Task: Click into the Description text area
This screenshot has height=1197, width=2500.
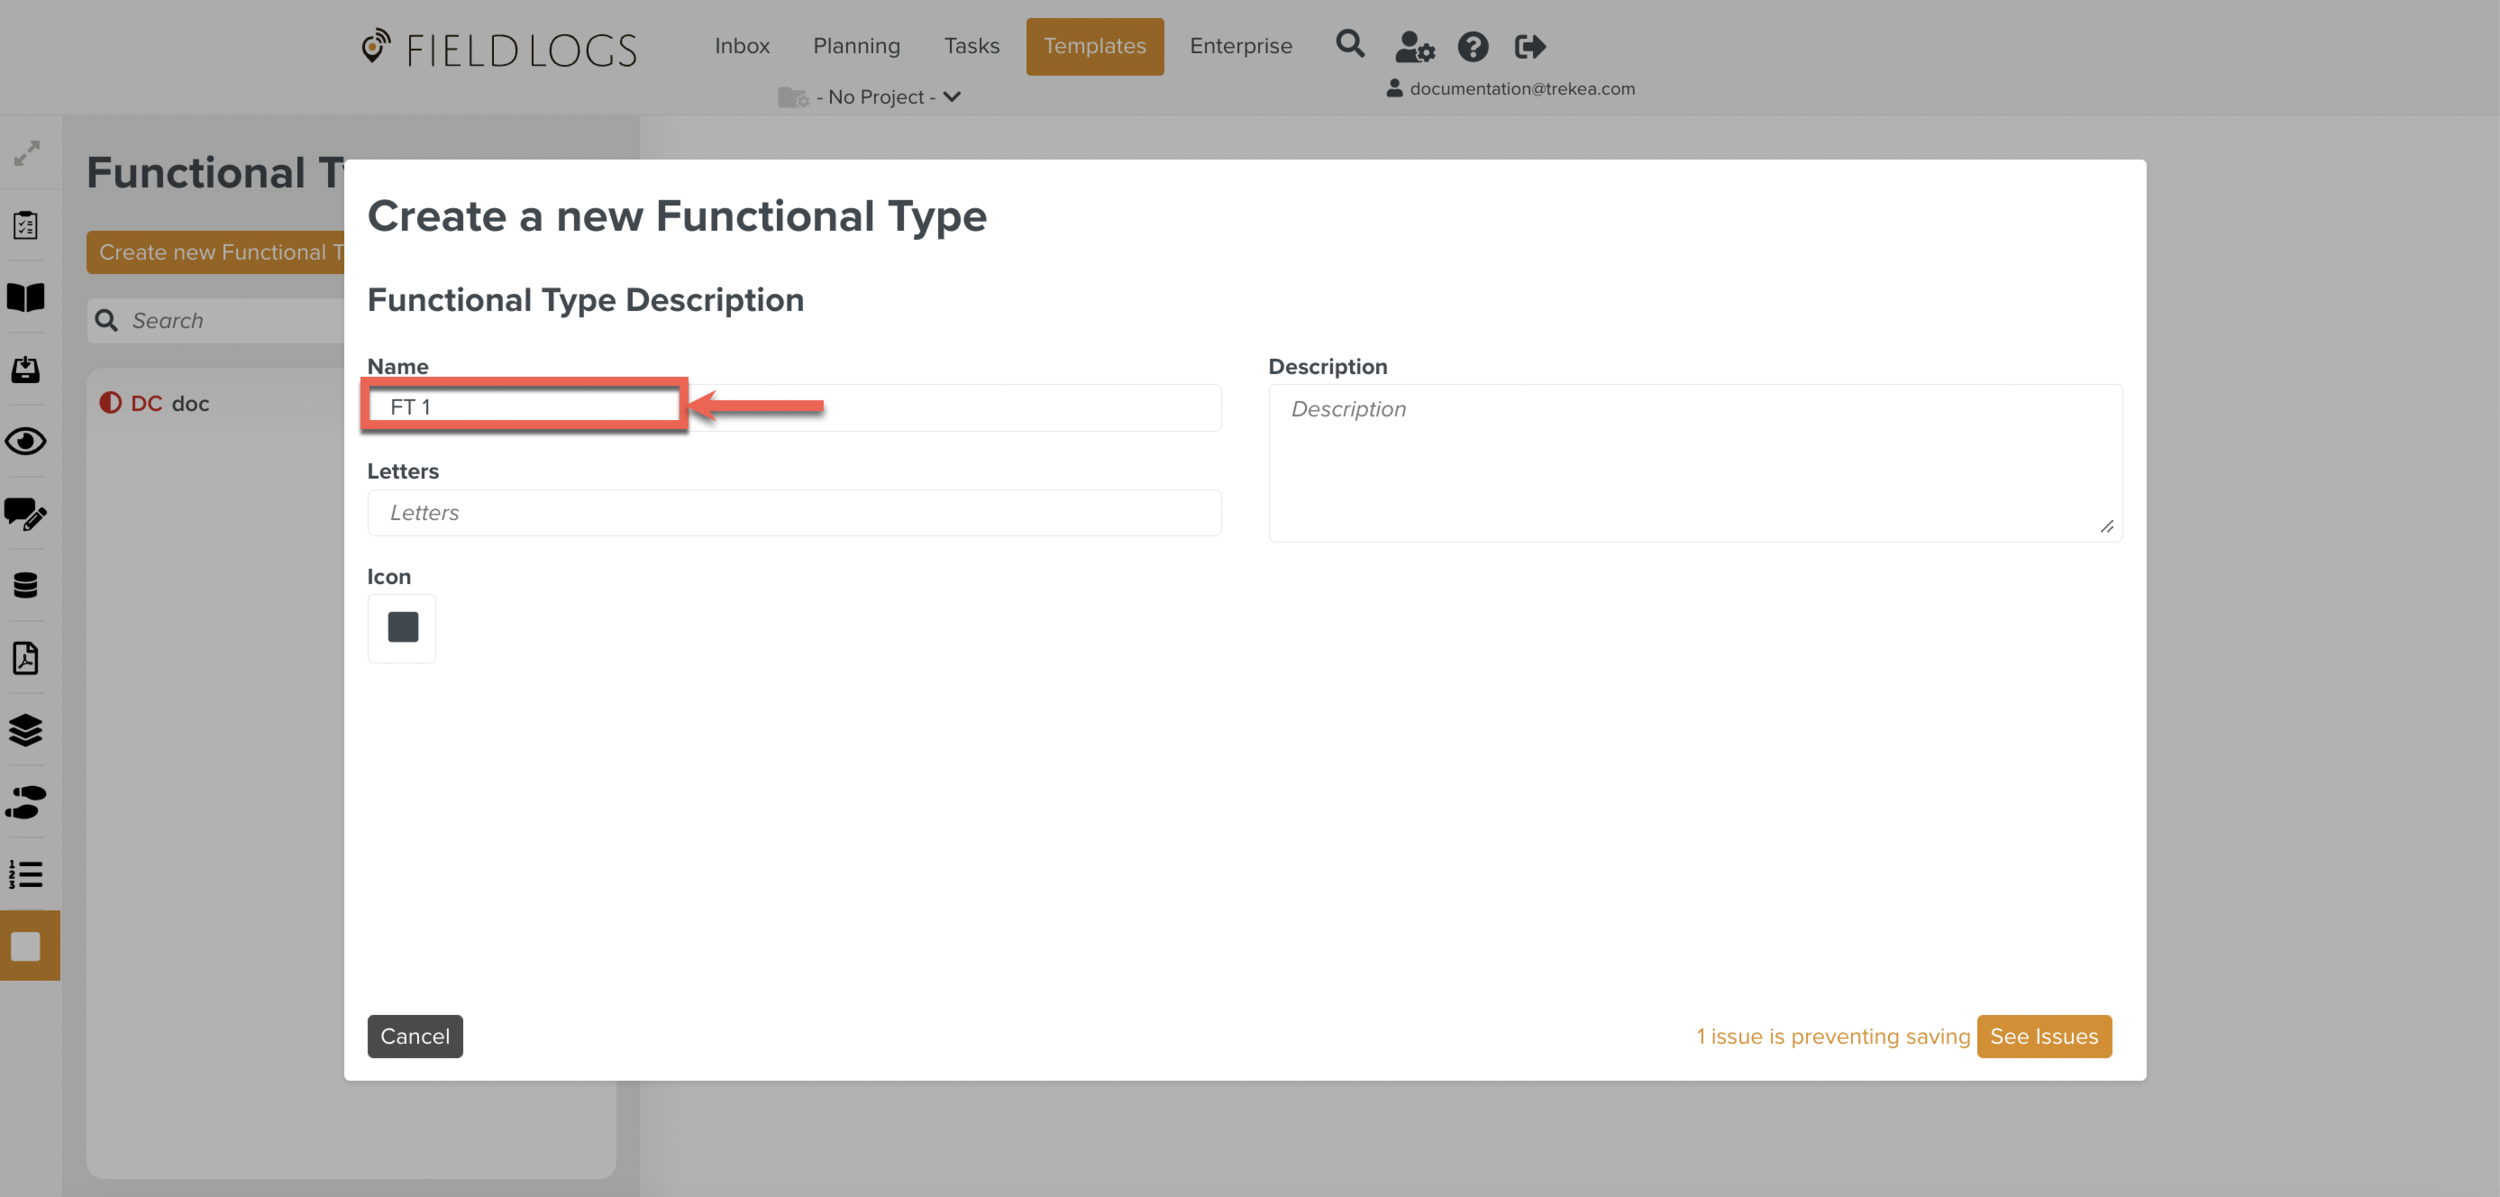Action: pyautogui.click(x=1694, y=463)
